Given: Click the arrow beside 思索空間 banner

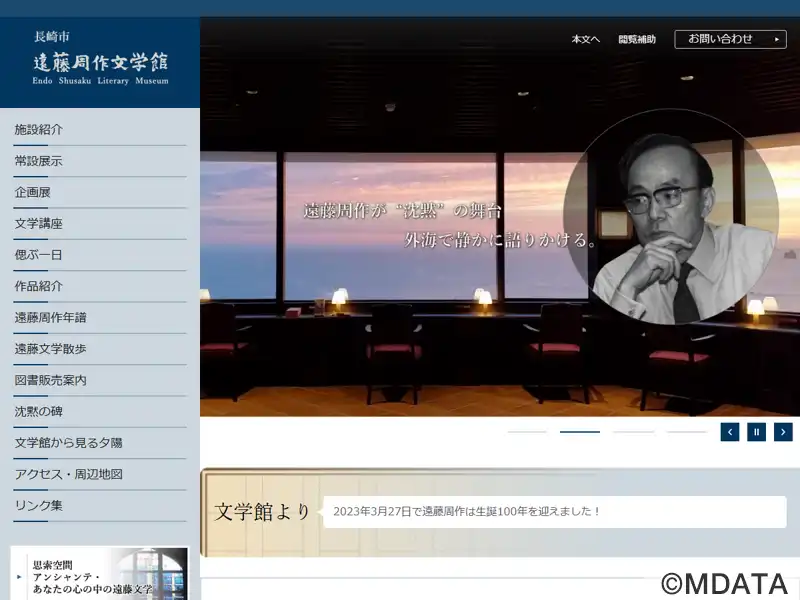Looking at the screenshot, I should click(x=19, y=577).
